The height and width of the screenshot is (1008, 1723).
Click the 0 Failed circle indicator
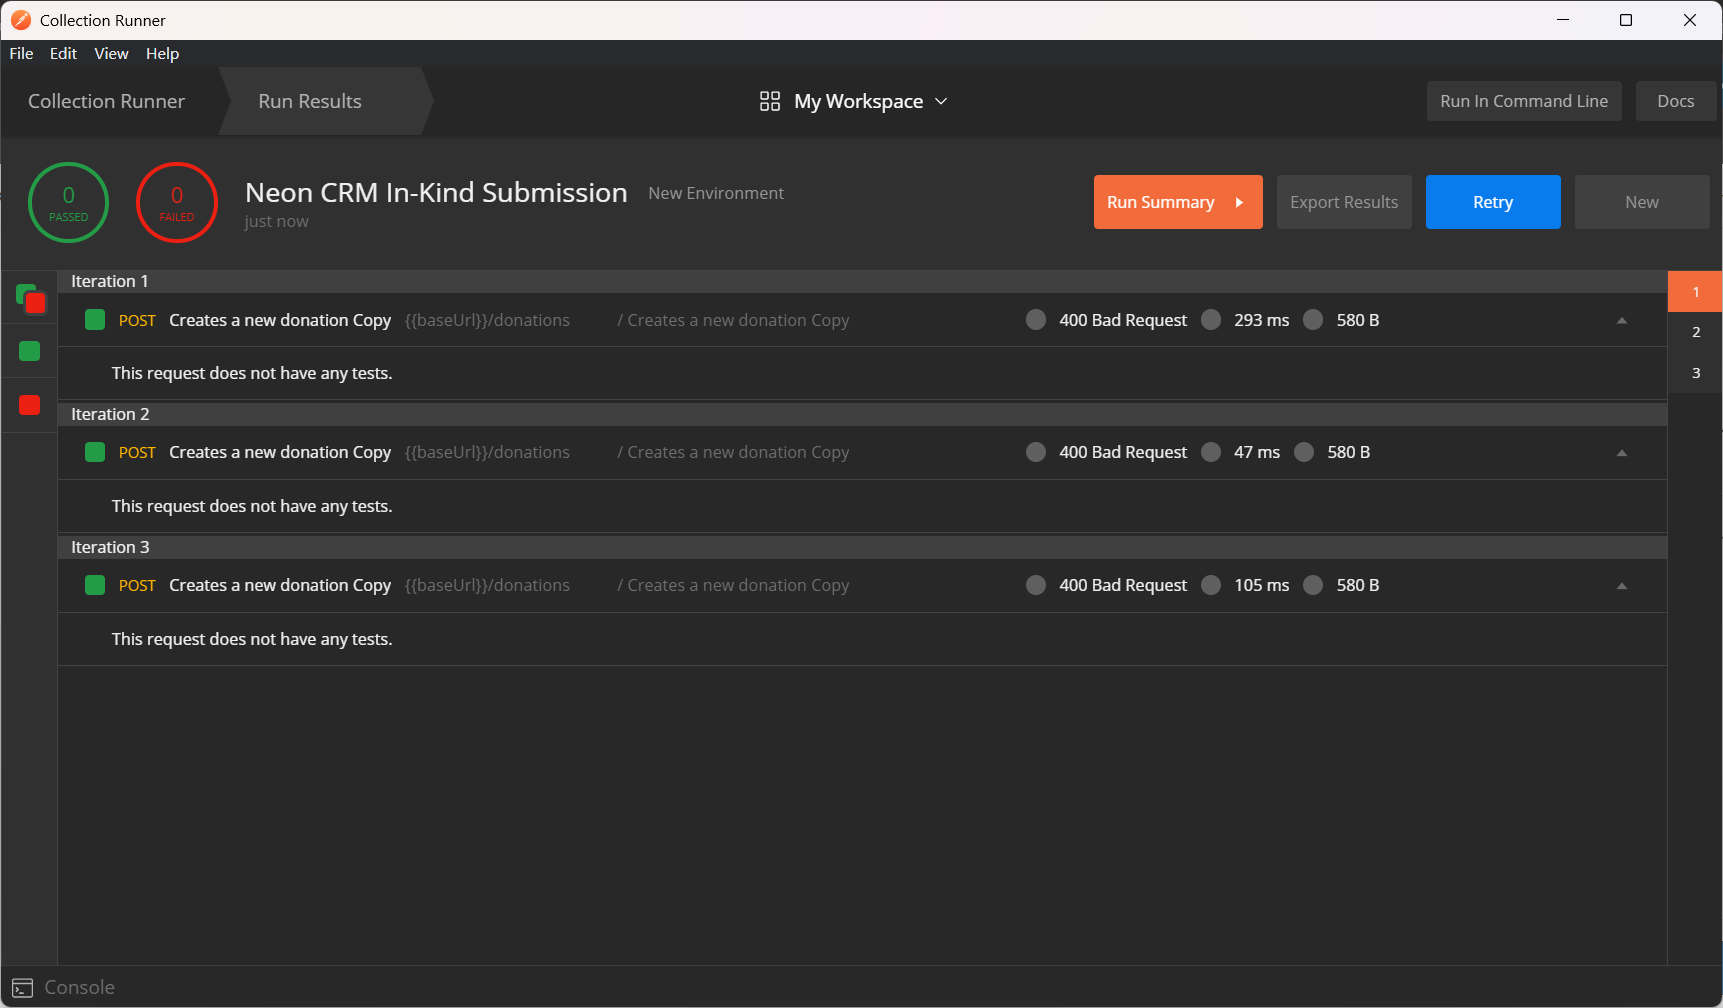(177, 202)
